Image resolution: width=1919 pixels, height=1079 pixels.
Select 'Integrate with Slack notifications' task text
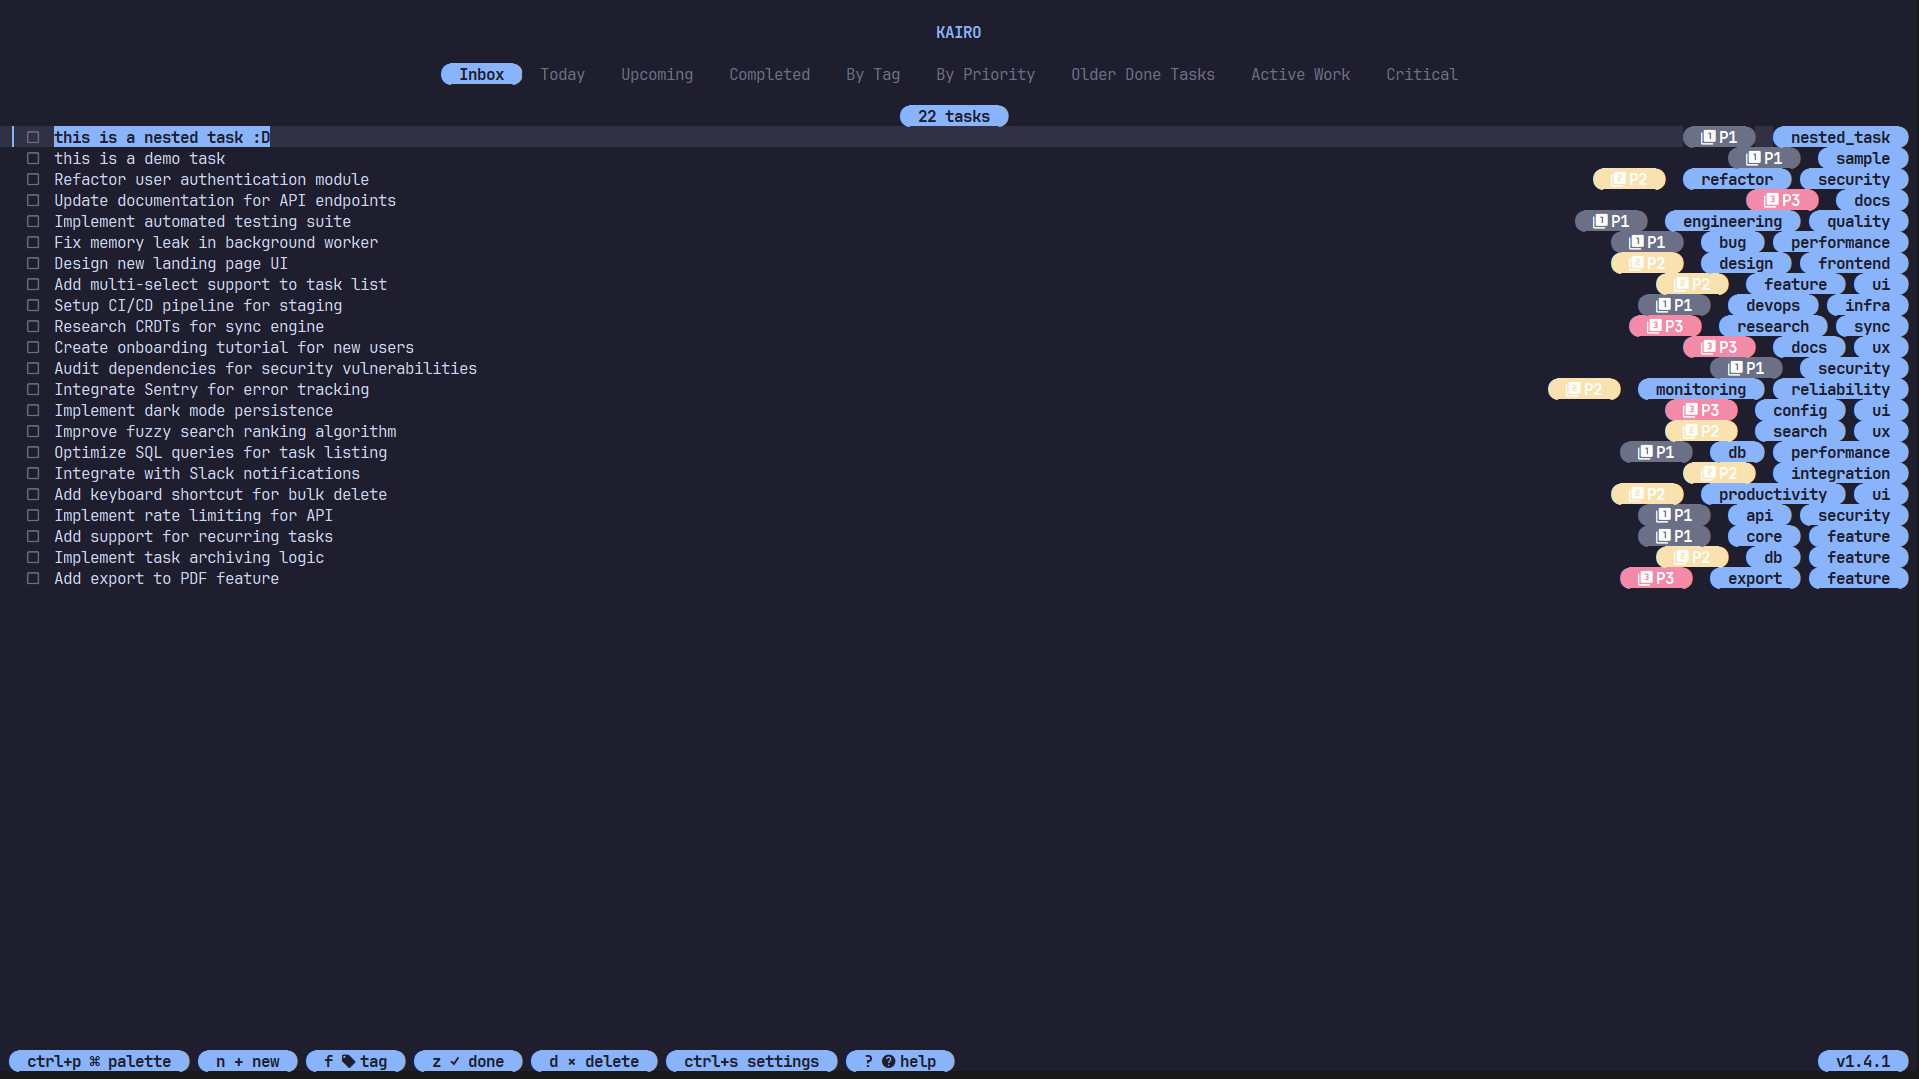click(x=207, y=473)
